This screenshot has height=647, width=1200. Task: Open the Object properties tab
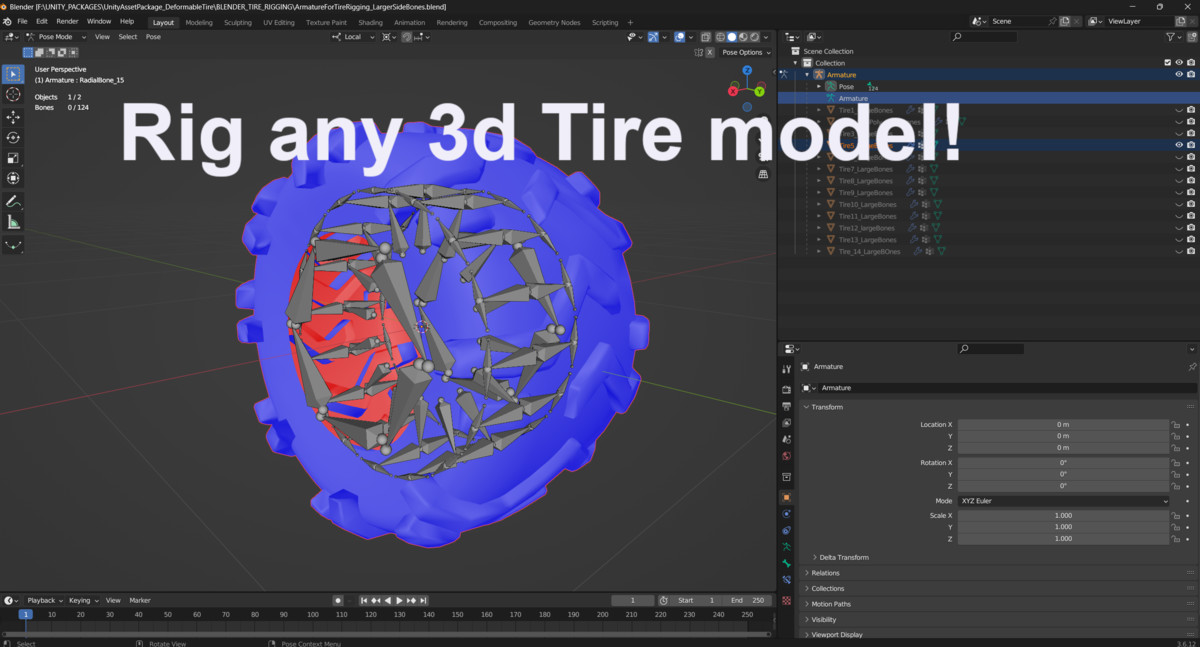[787, 497]
